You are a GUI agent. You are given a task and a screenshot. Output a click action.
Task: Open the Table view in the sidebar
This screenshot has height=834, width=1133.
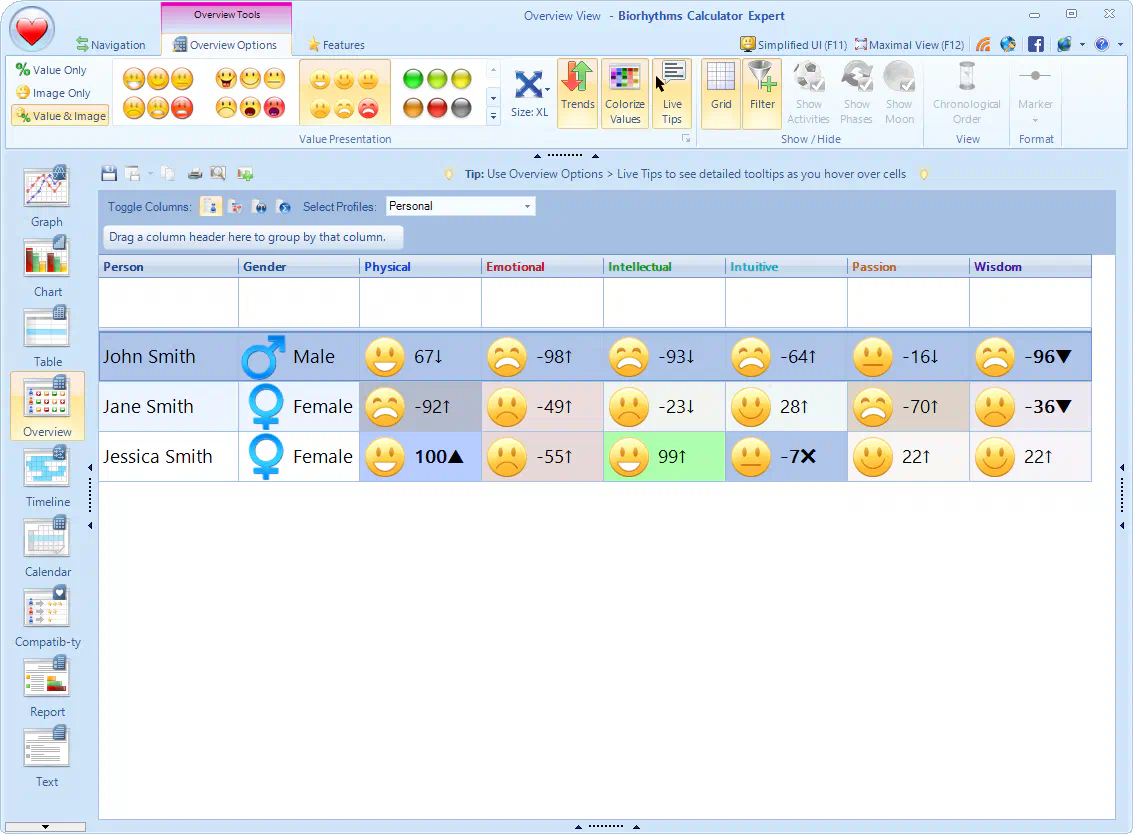47,337
